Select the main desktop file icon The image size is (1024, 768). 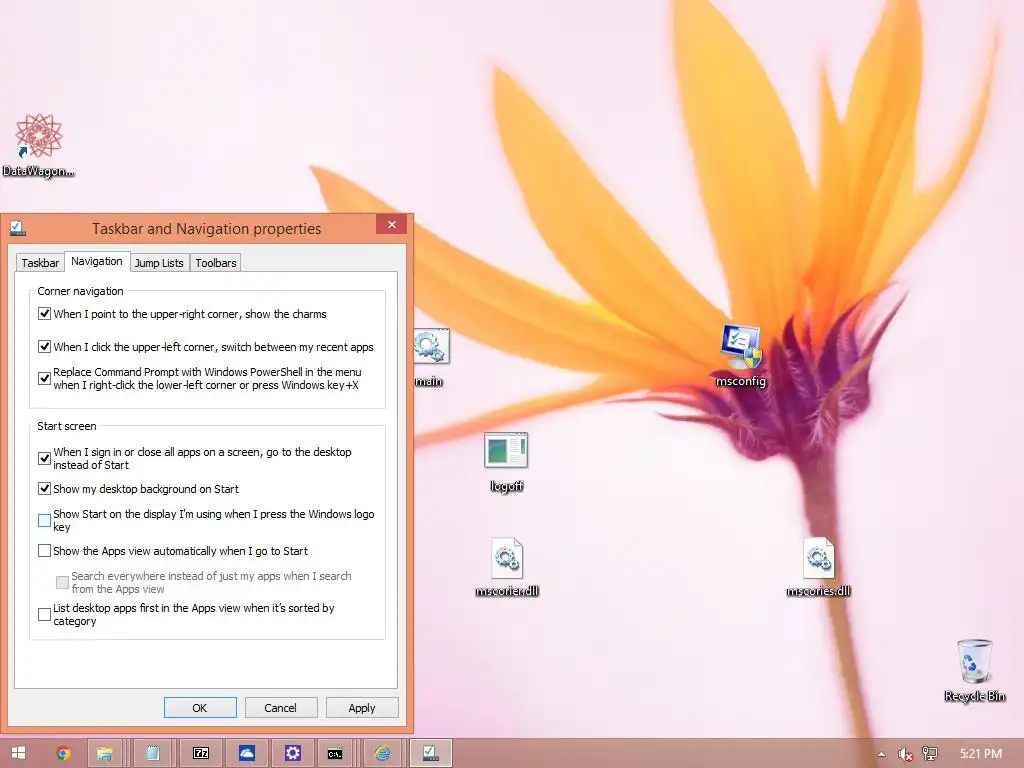(430, 358)
